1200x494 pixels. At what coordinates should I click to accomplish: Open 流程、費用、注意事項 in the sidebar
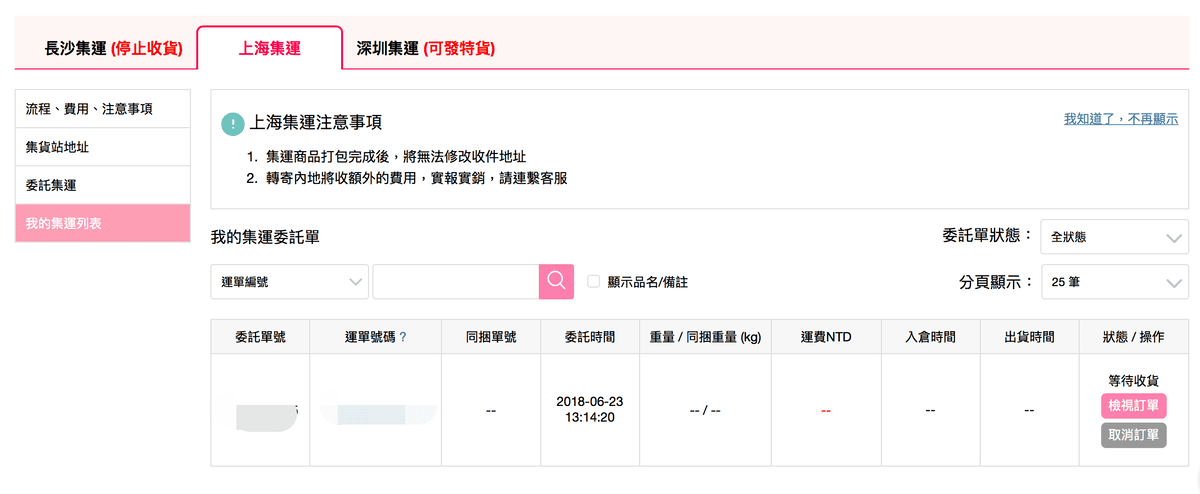pyautogui.click(x=103, y=108)
